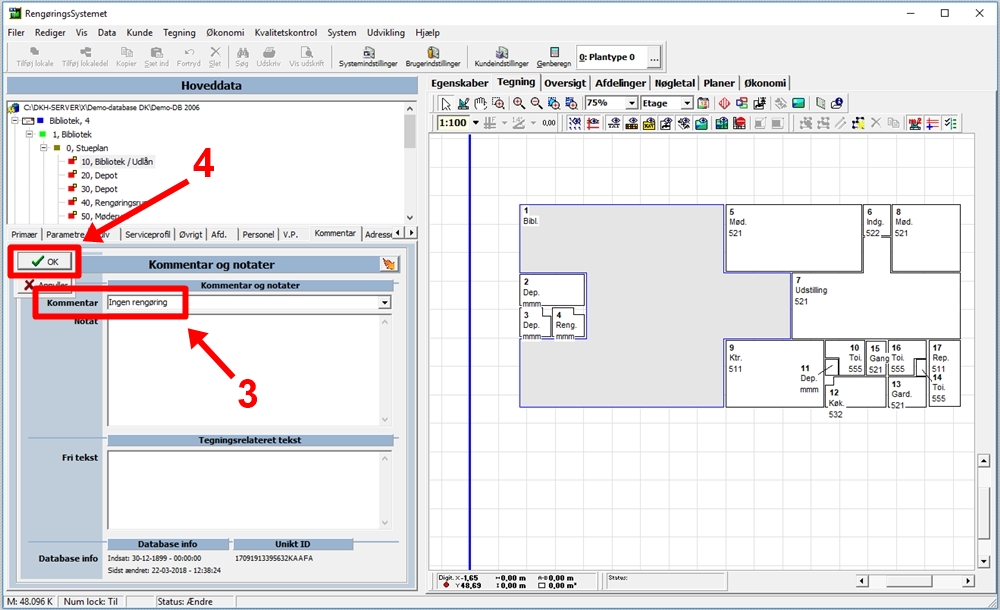Open Brugerindstillinger from the toolbar

(x=433, y=57)
